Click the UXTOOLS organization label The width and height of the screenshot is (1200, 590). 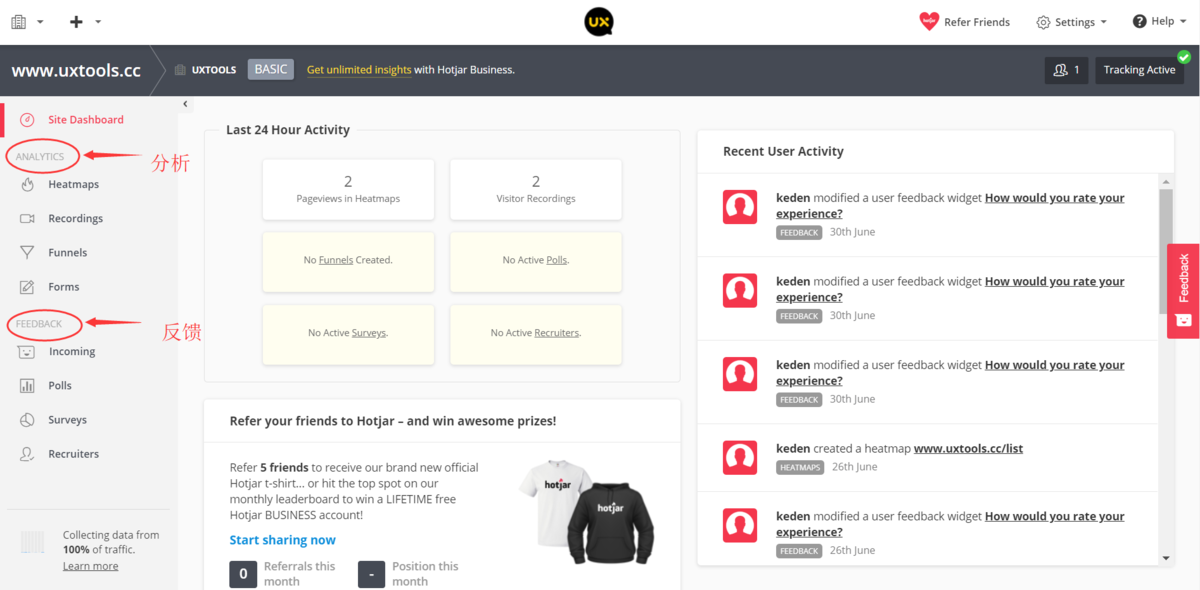[x=213, y=70]
